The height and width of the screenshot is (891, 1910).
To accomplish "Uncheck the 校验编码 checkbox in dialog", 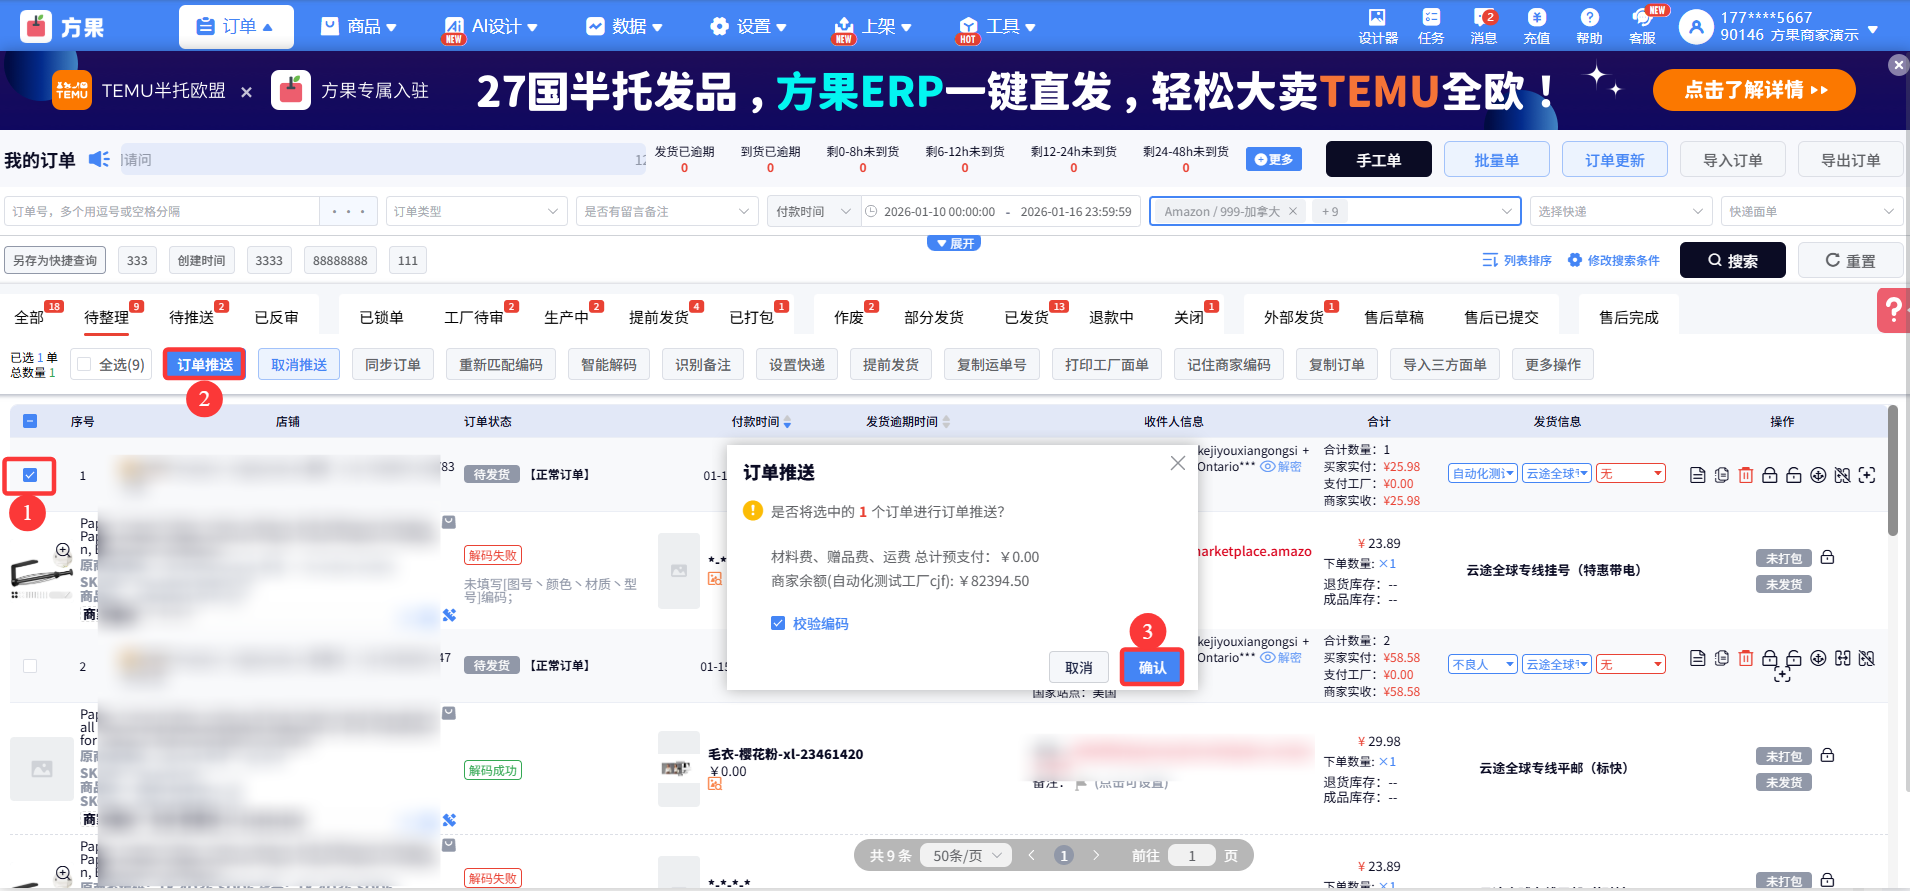I will point(778,623).
